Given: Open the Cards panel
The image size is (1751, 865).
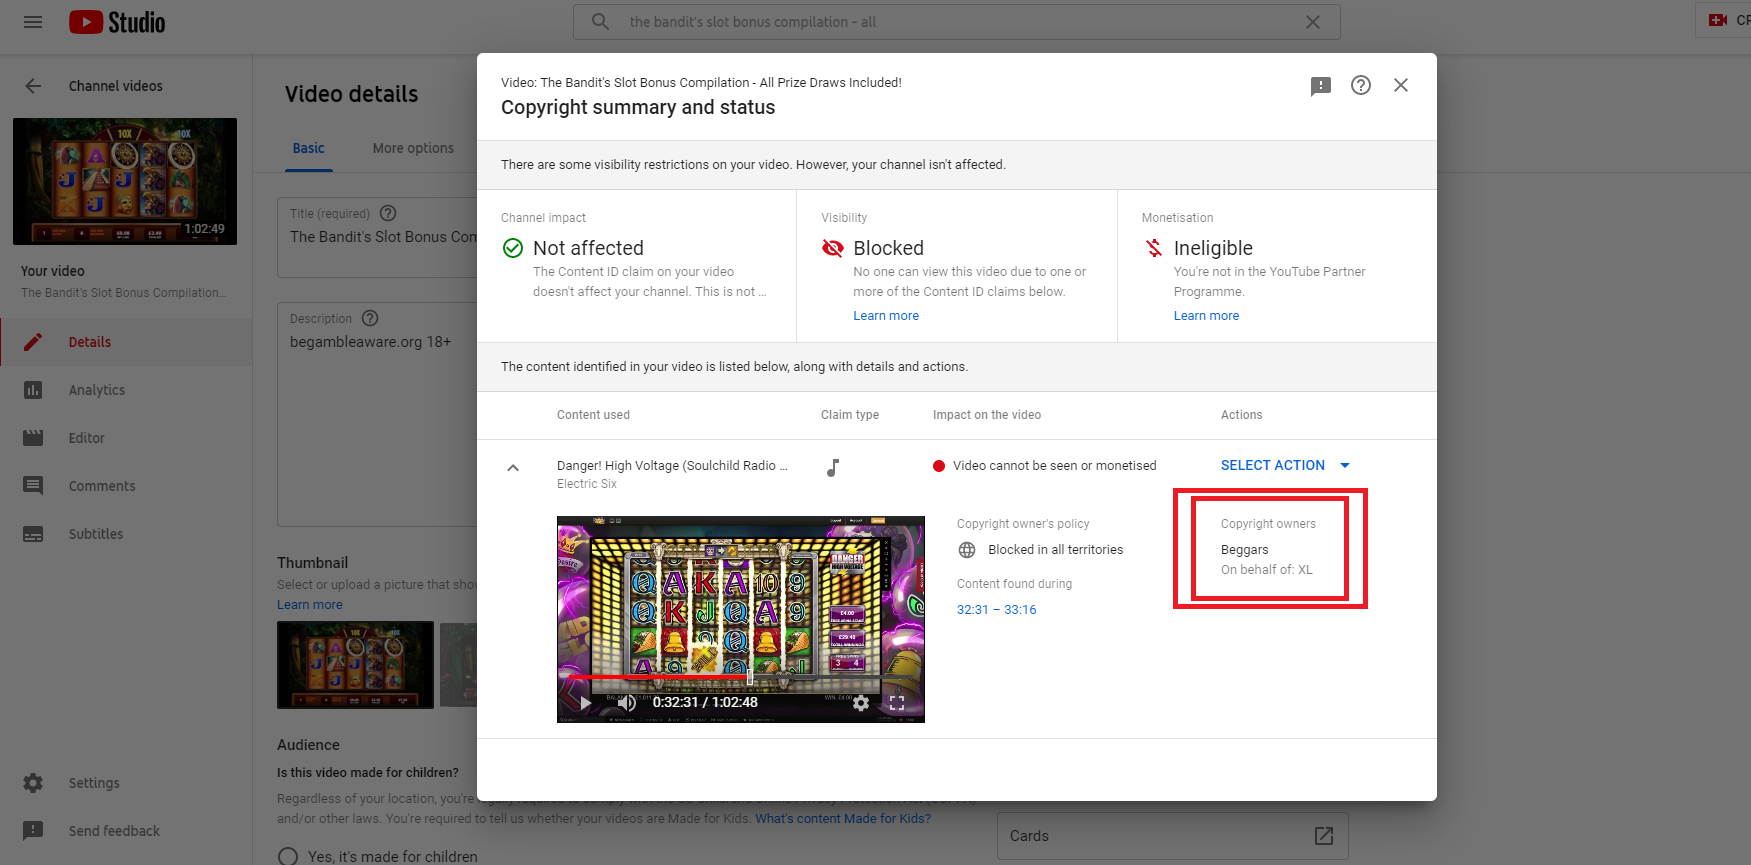Looking at the screenshot, I should pos(1173,836).
